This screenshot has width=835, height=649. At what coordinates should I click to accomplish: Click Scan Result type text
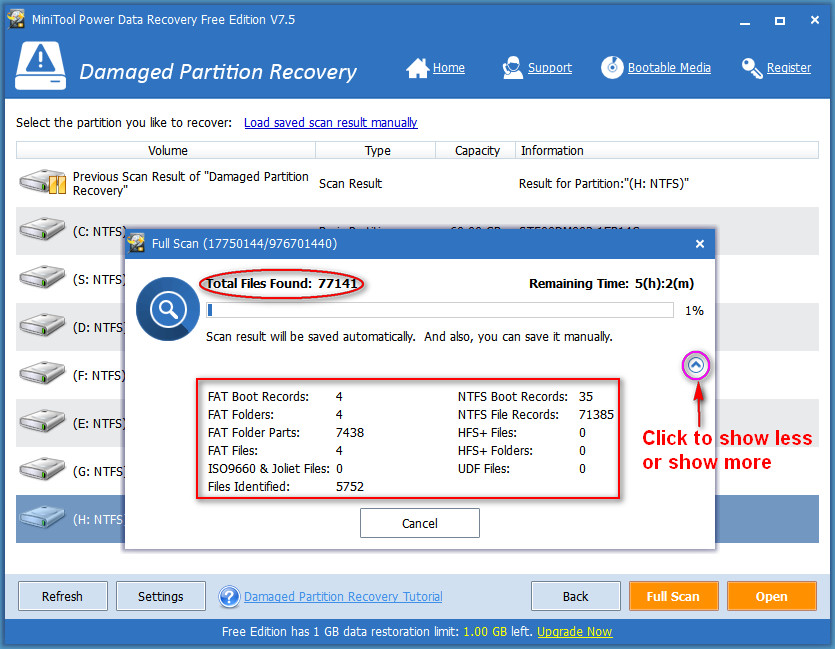coord(350,184)
